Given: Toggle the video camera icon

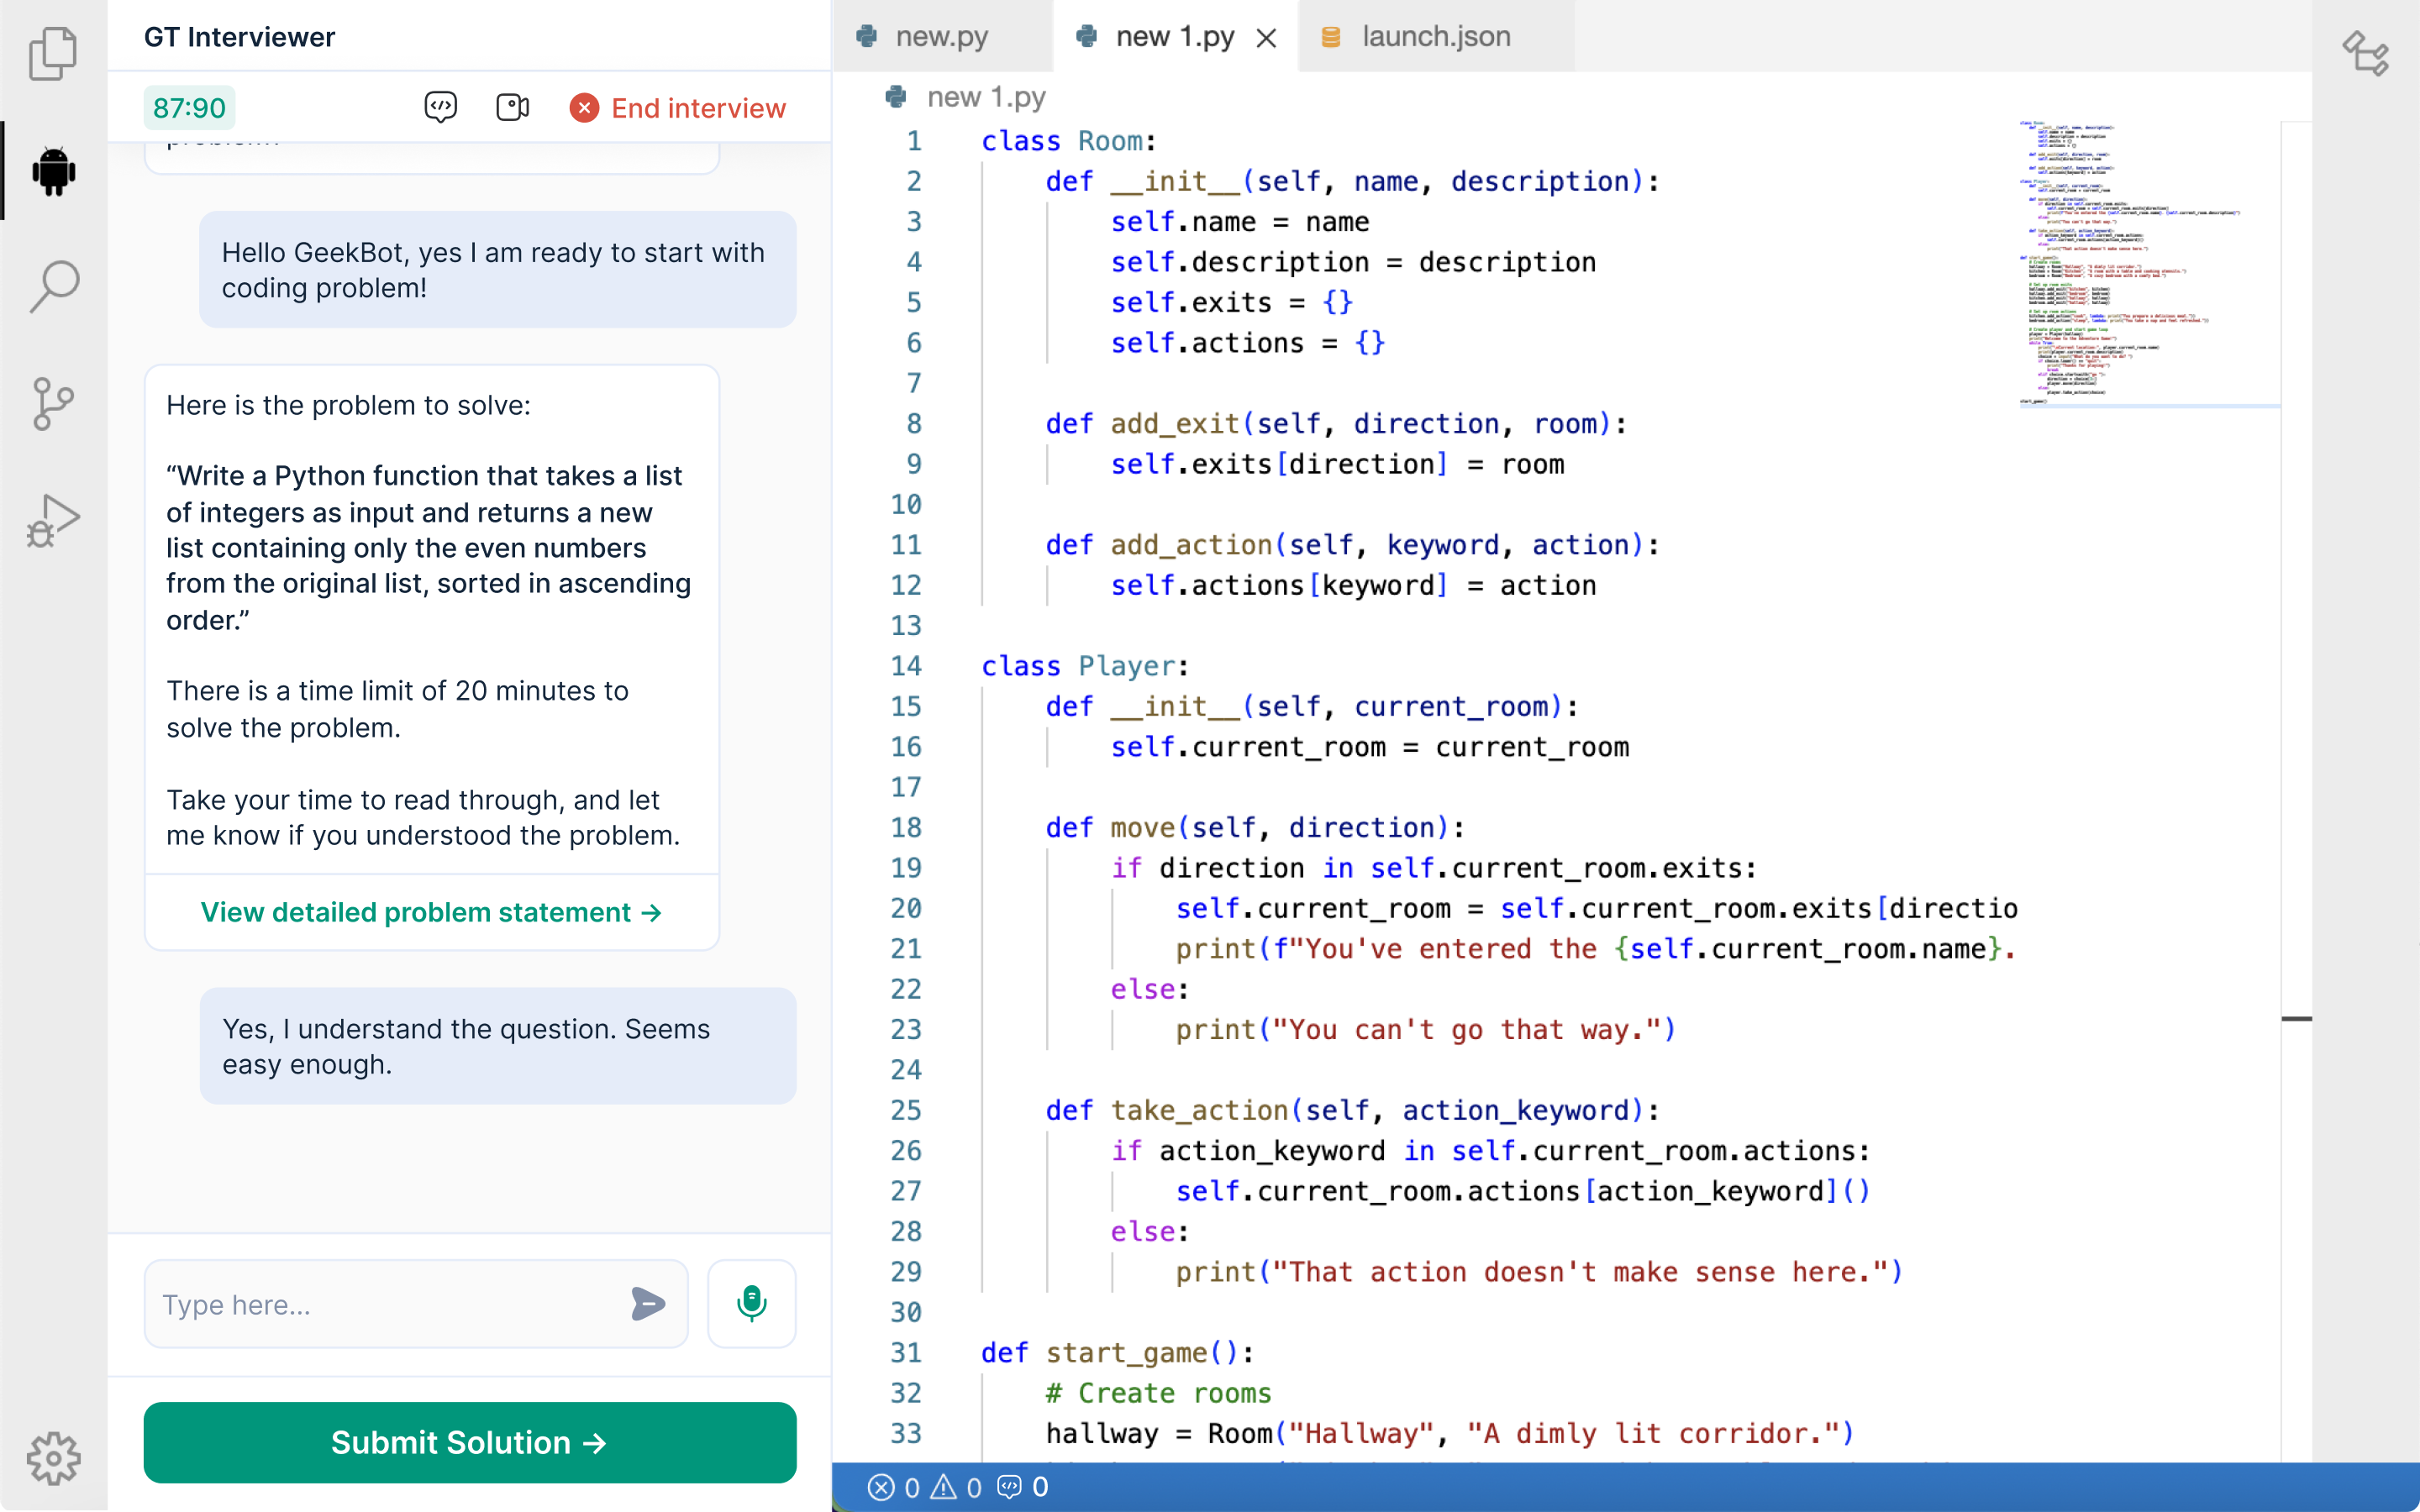Looking at the screenshot, I should [512, 107].
